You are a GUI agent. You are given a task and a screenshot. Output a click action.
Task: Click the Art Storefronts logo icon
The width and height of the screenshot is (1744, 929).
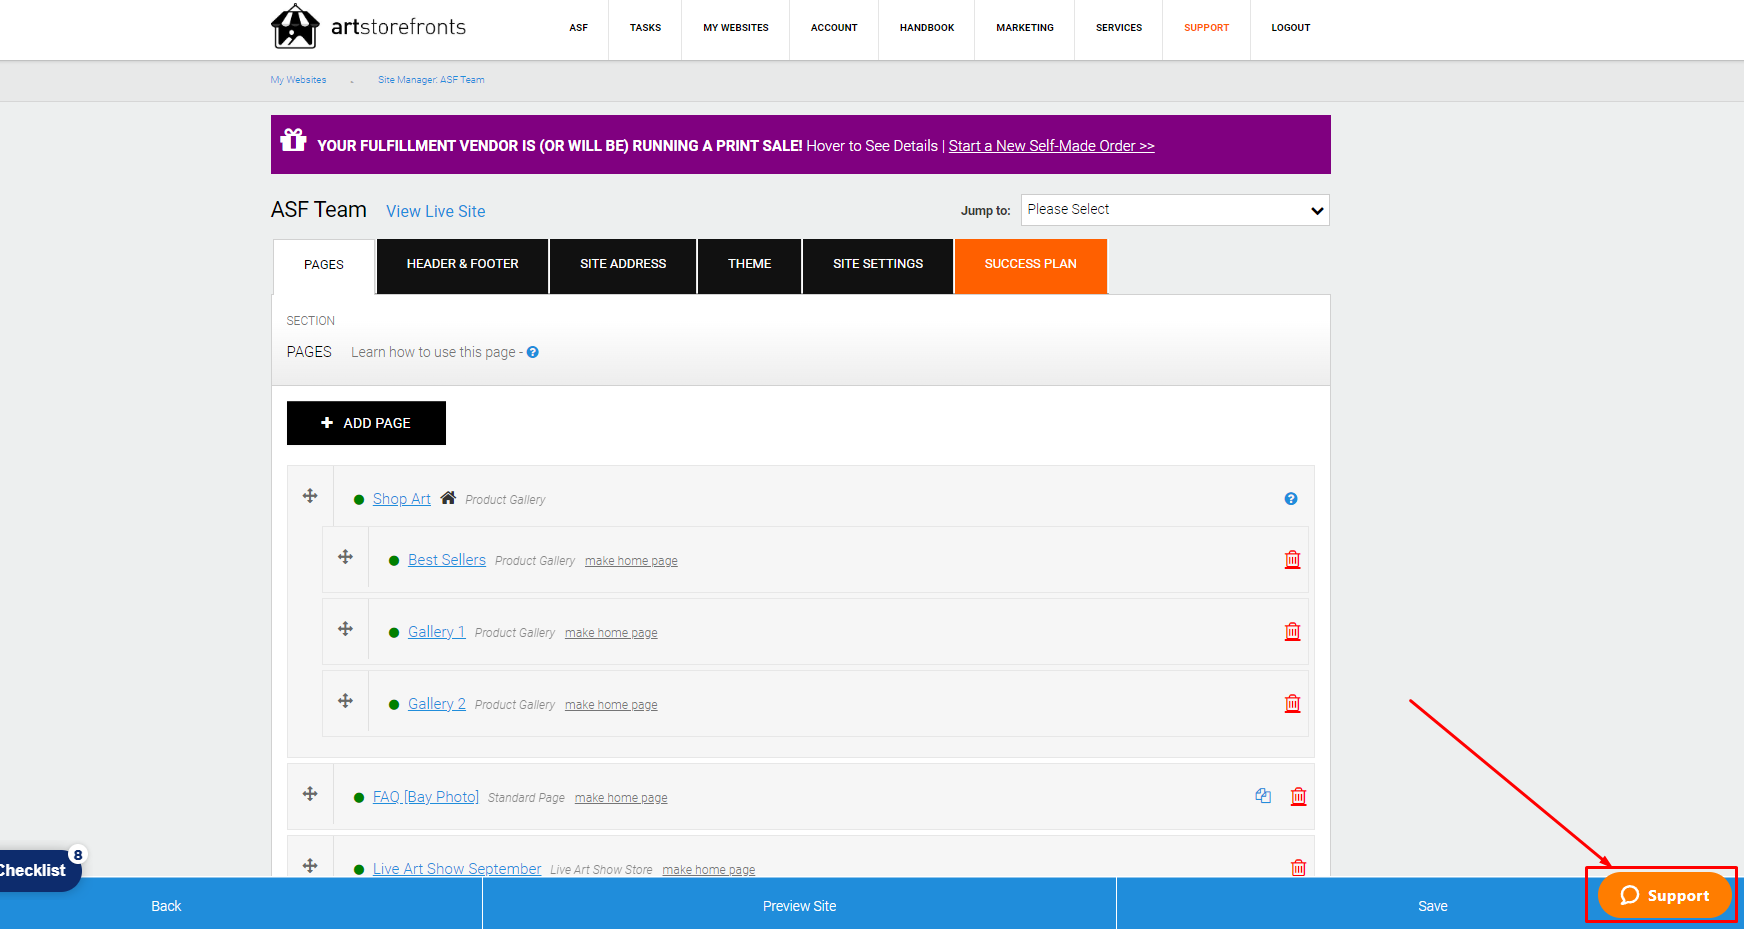(x=295, y=26)
